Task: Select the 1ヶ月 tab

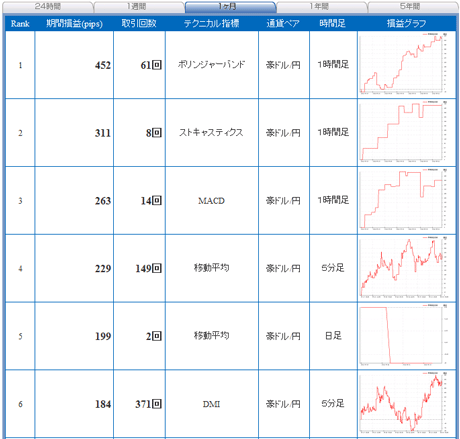Action: (230, 7)
